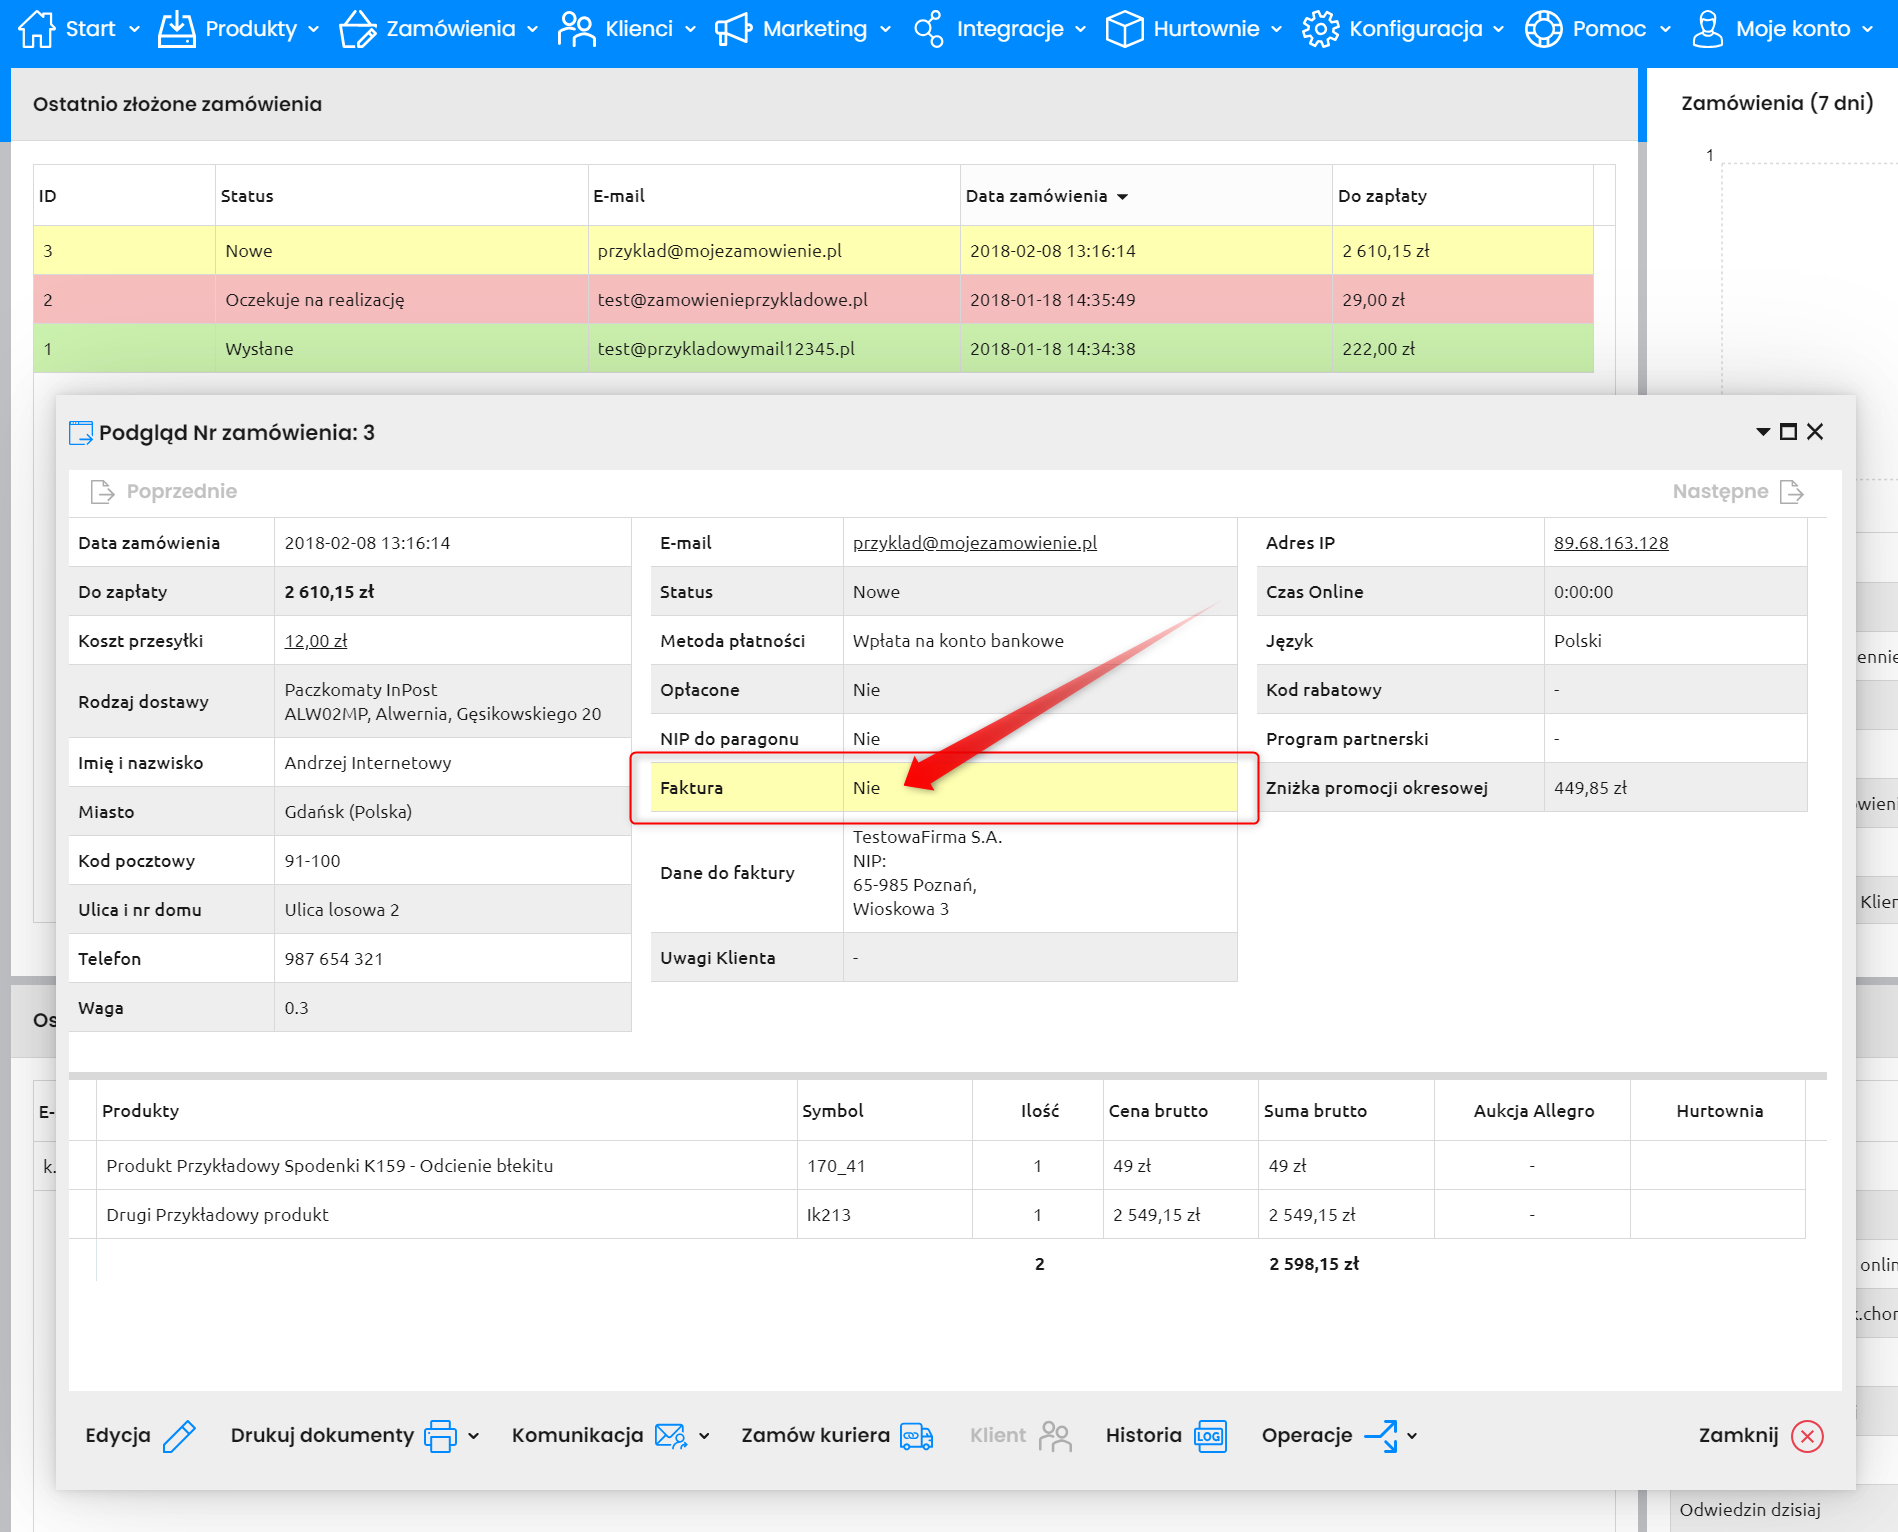Click the Start home icon
This screenshot has height=1532, width=1898.
point(37,29)
